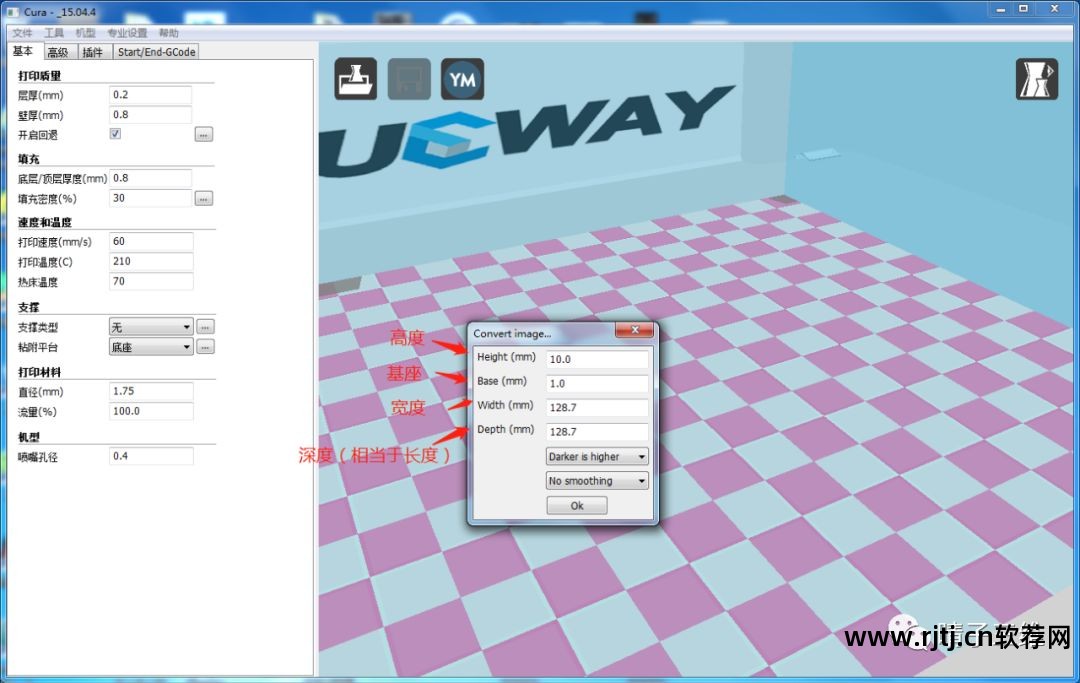Switch to the 基本 tab
Screen dimensions: 1080x683
(23, 51)
